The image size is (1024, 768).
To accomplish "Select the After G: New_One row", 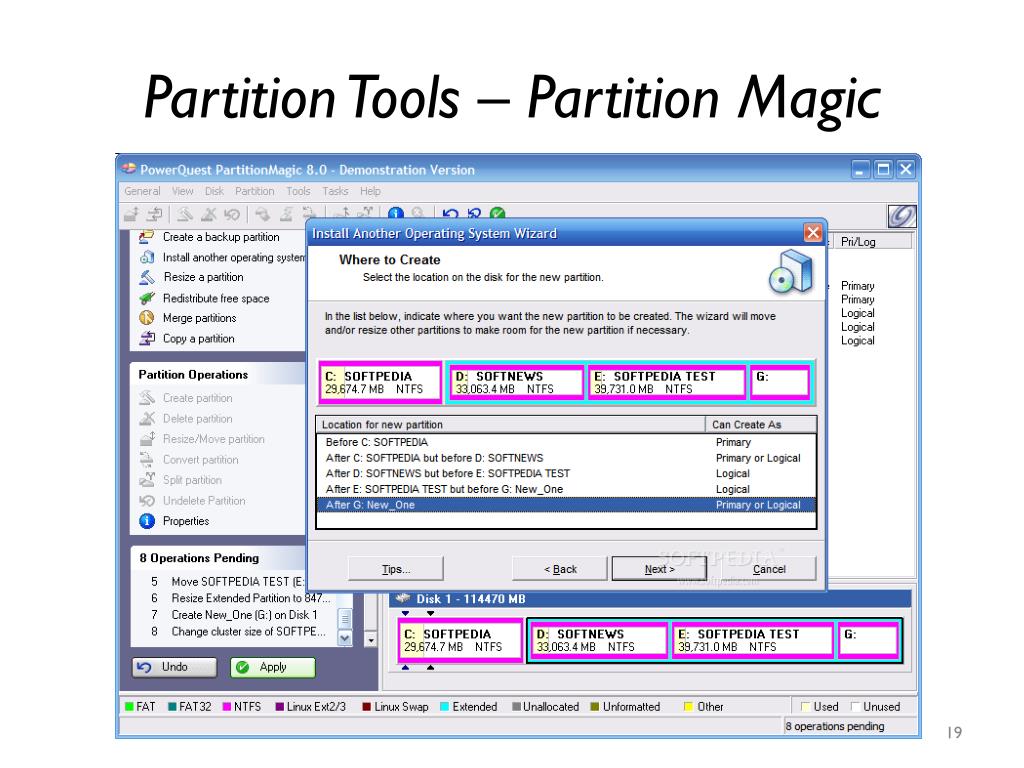I will point(566,505).
